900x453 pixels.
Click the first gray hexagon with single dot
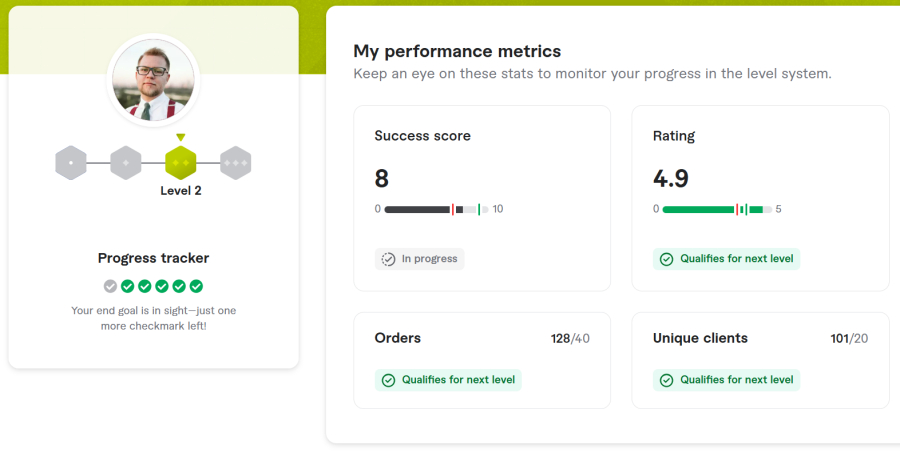71,162
